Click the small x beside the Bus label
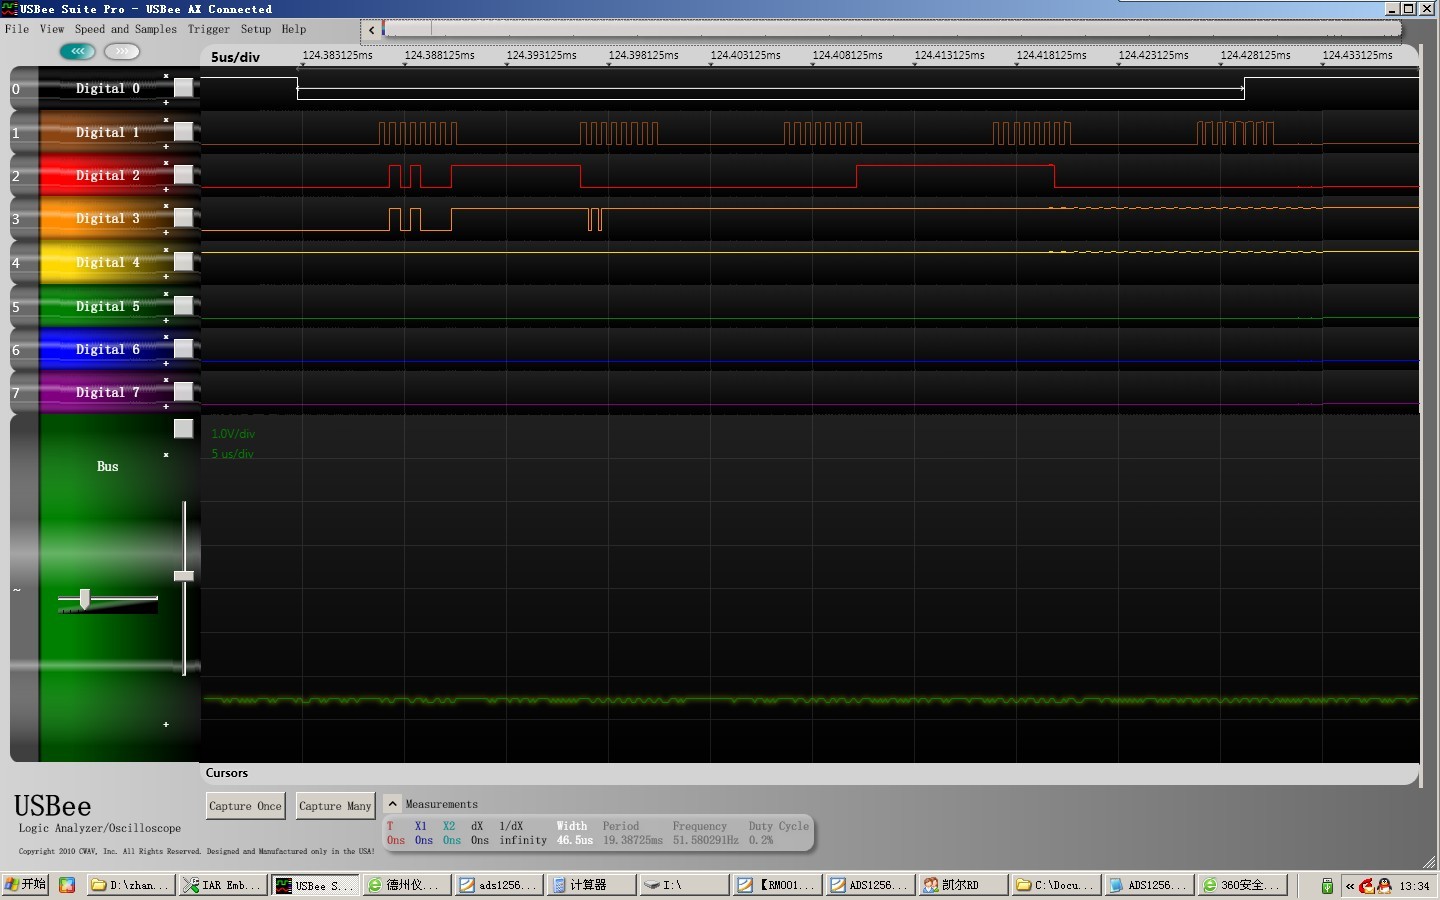 tap(166, 455)
